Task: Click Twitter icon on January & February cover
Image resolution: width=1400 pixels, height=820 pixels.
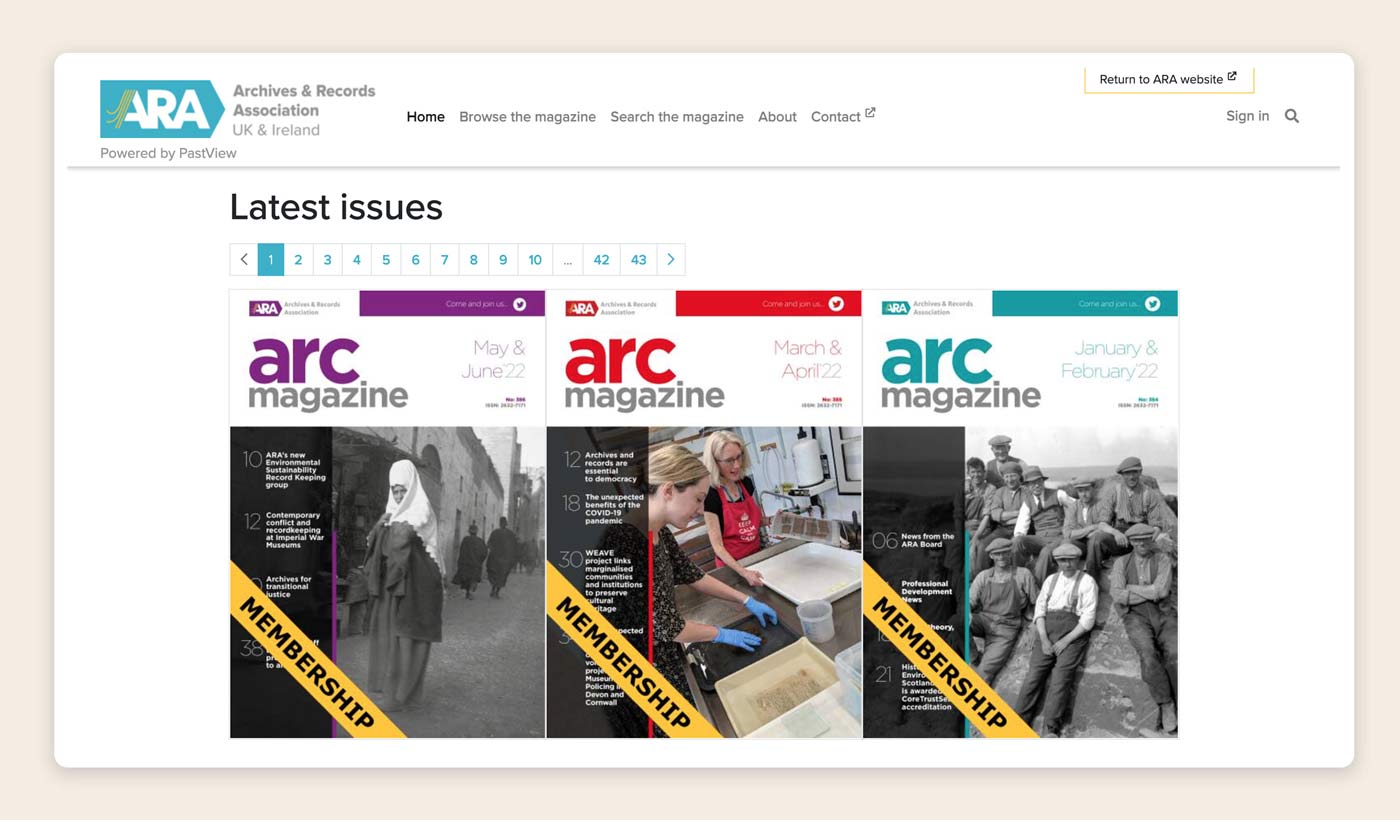Action: [x=1152, y=304]
